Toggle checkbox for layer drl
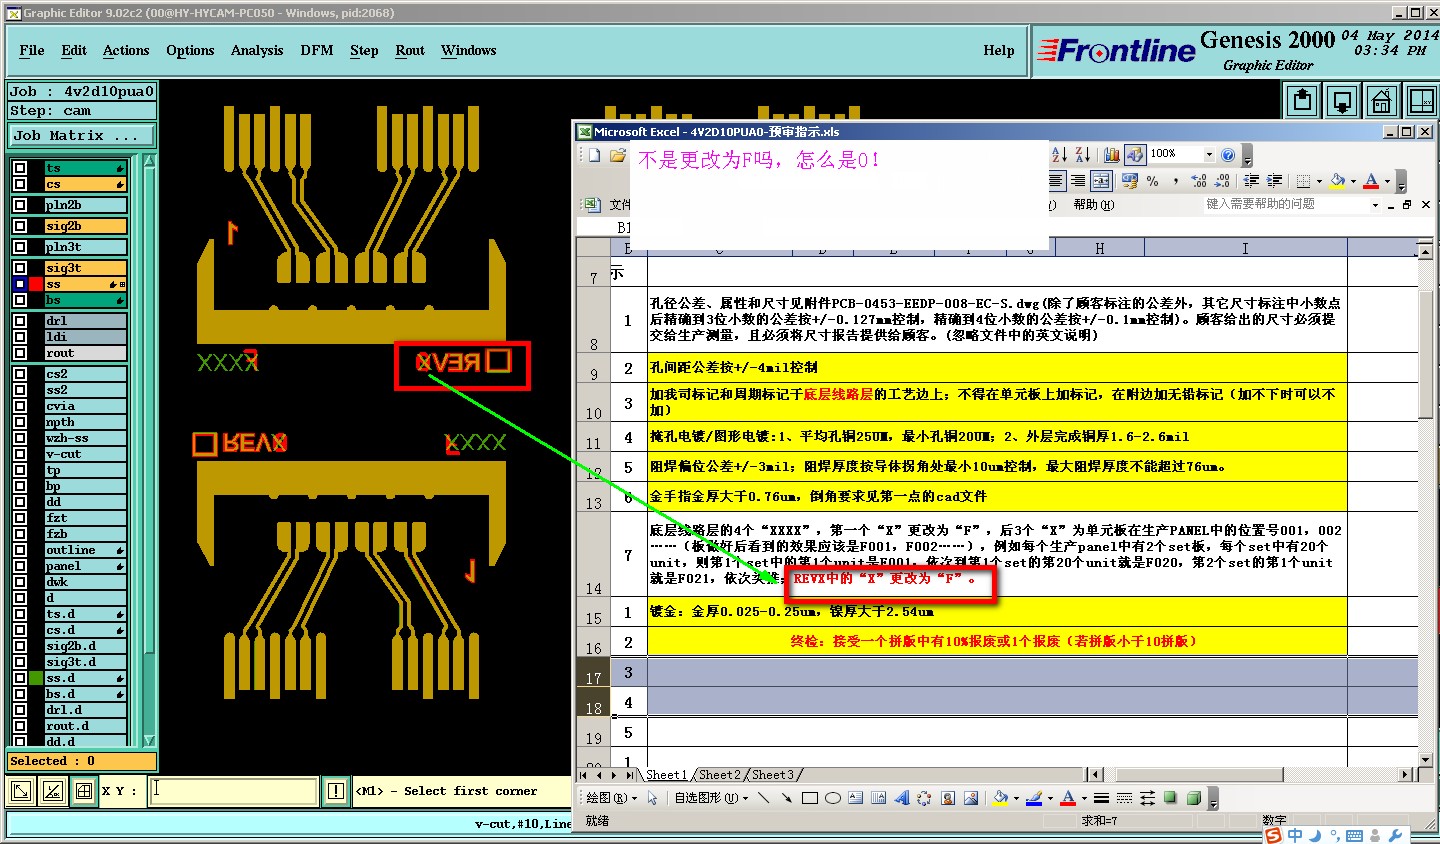Viewport: 1440px width, 844px height. (x=20, y=321)
